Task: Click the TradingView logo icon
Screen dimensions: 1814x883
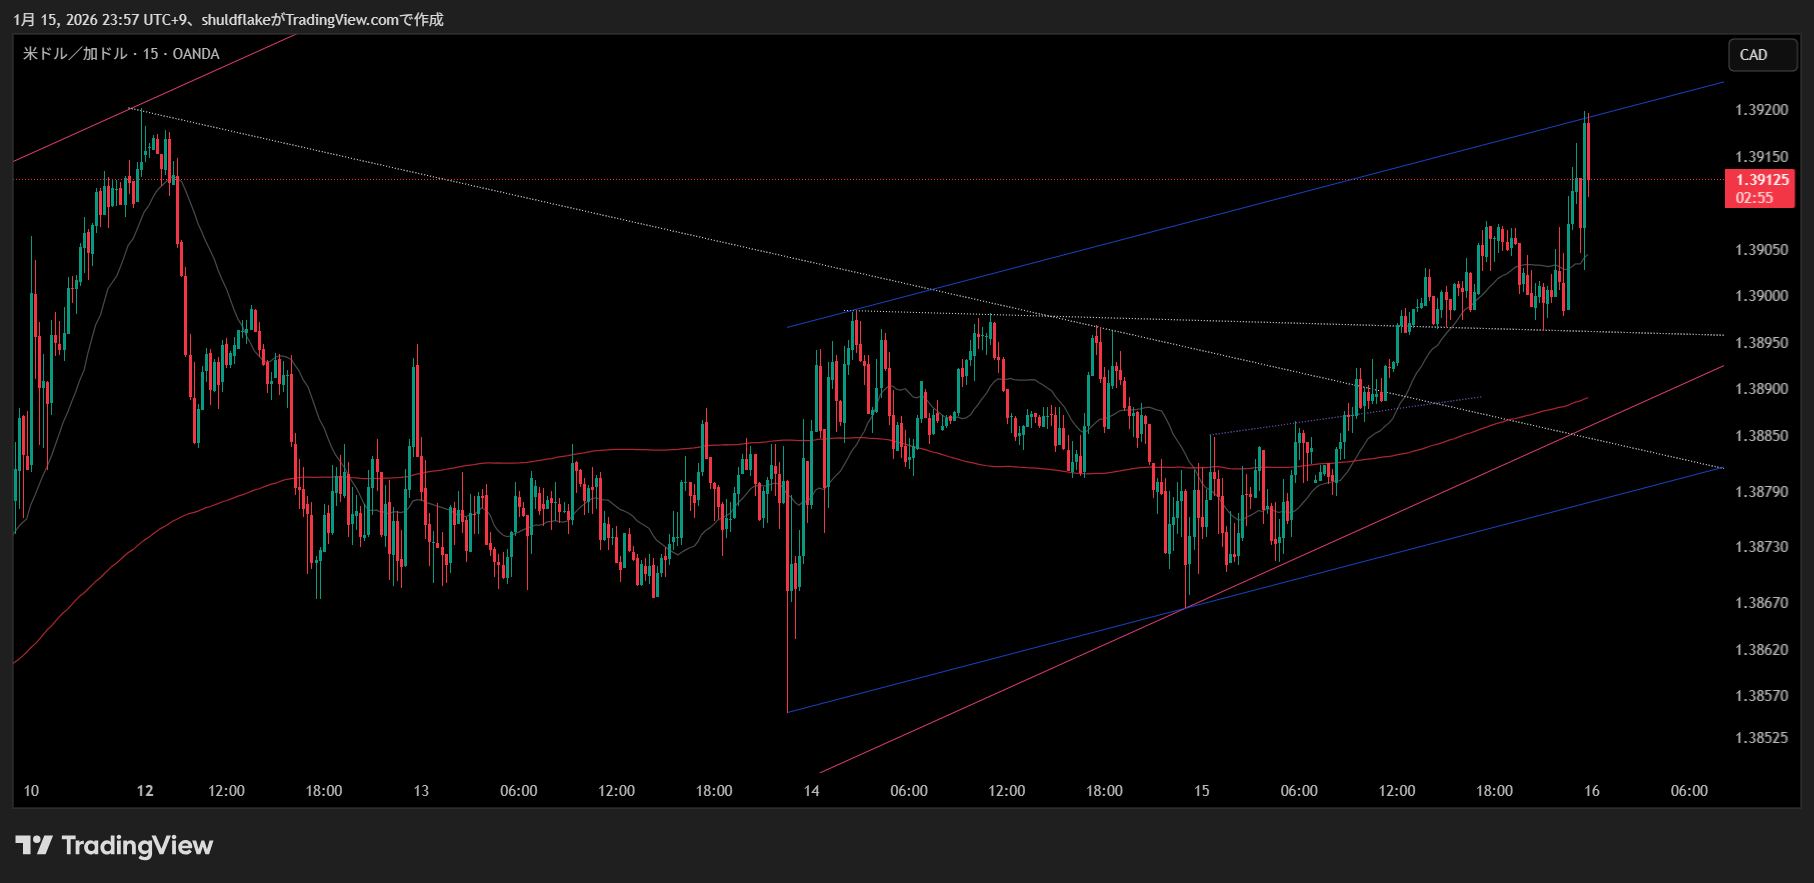Action: pos(34,846)
